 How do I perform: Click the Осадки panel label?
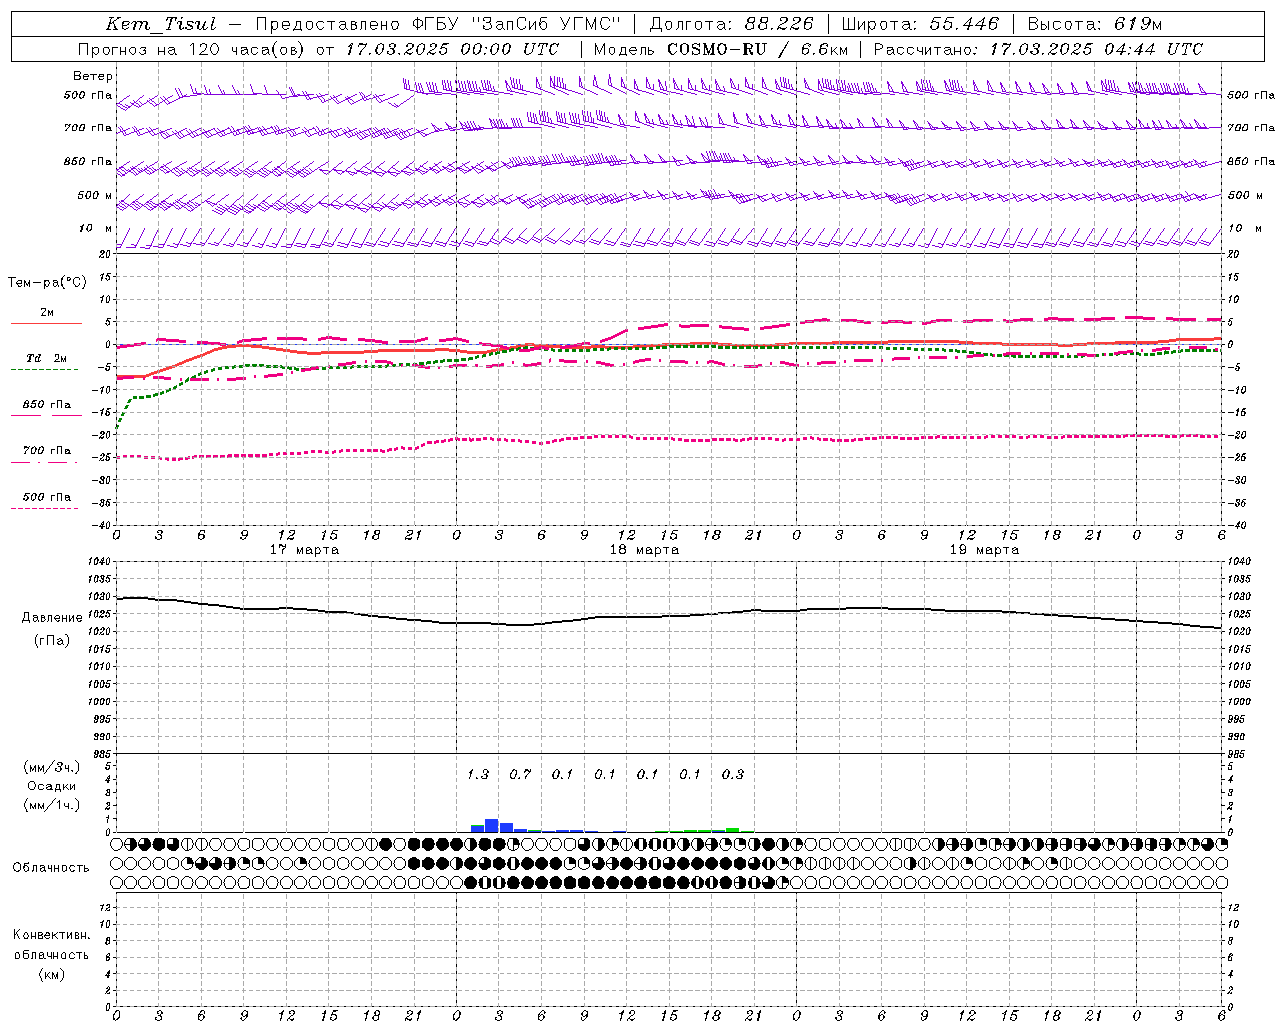[x=52, y=786]
